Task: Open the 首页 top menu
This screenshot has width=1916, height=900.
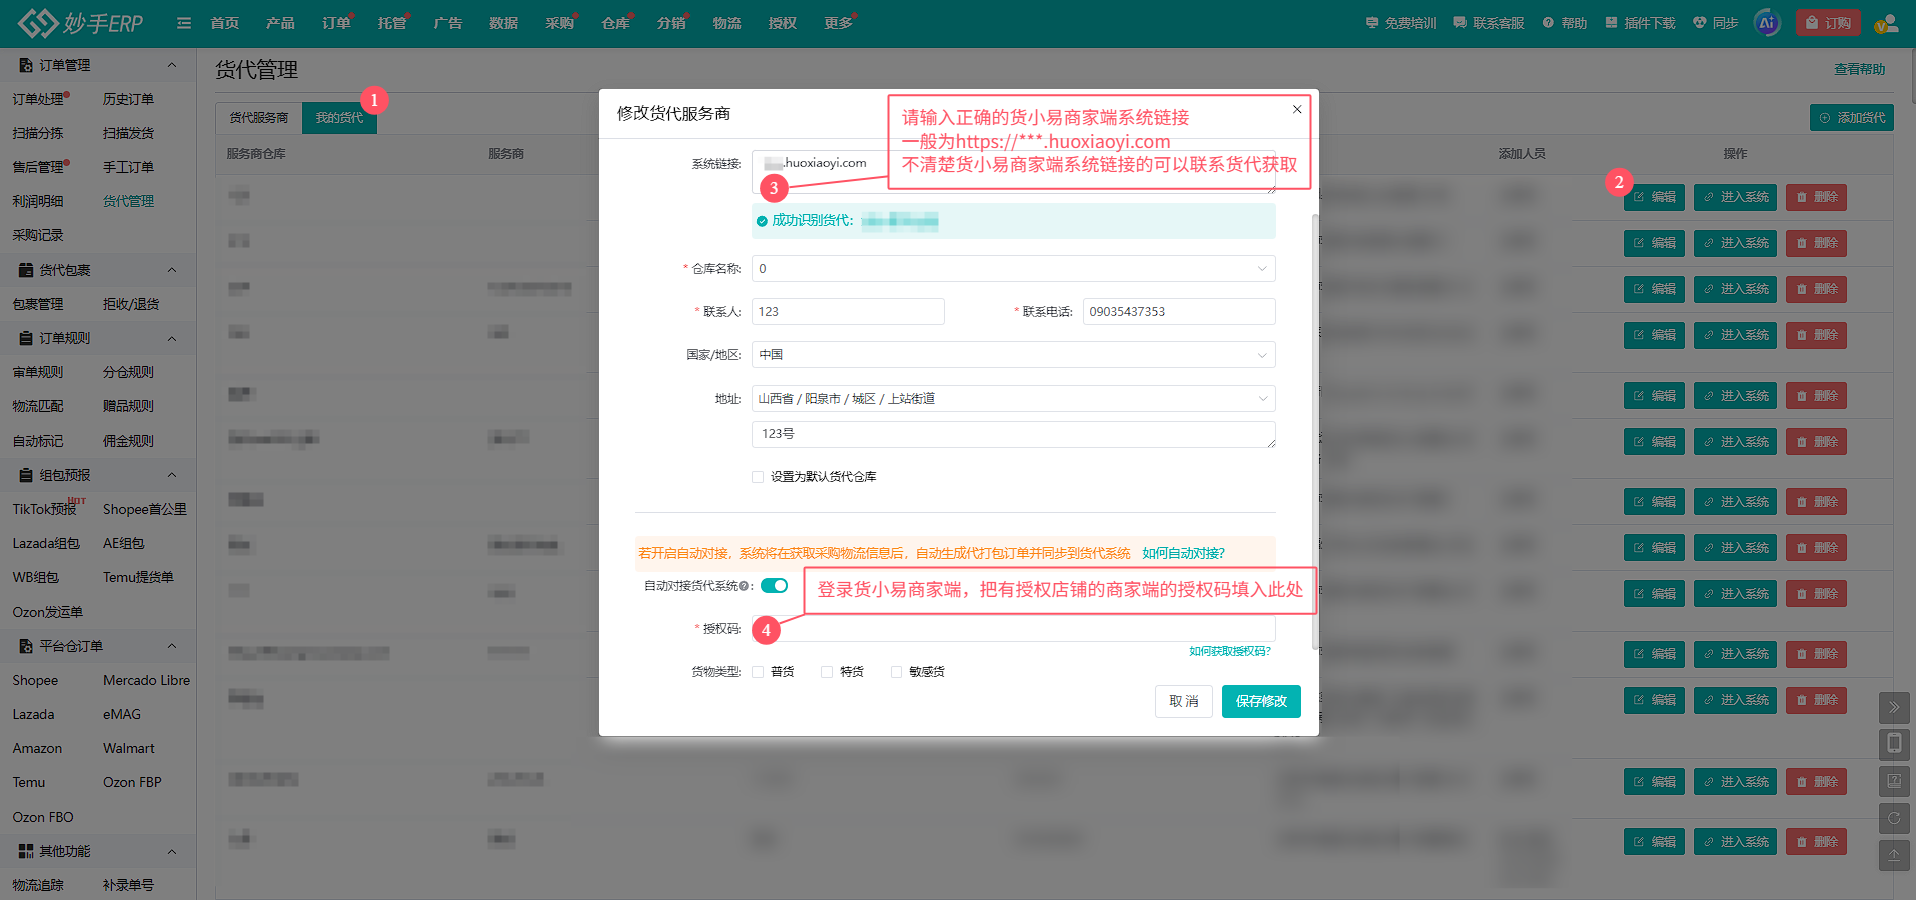Action: pos(224,23)
